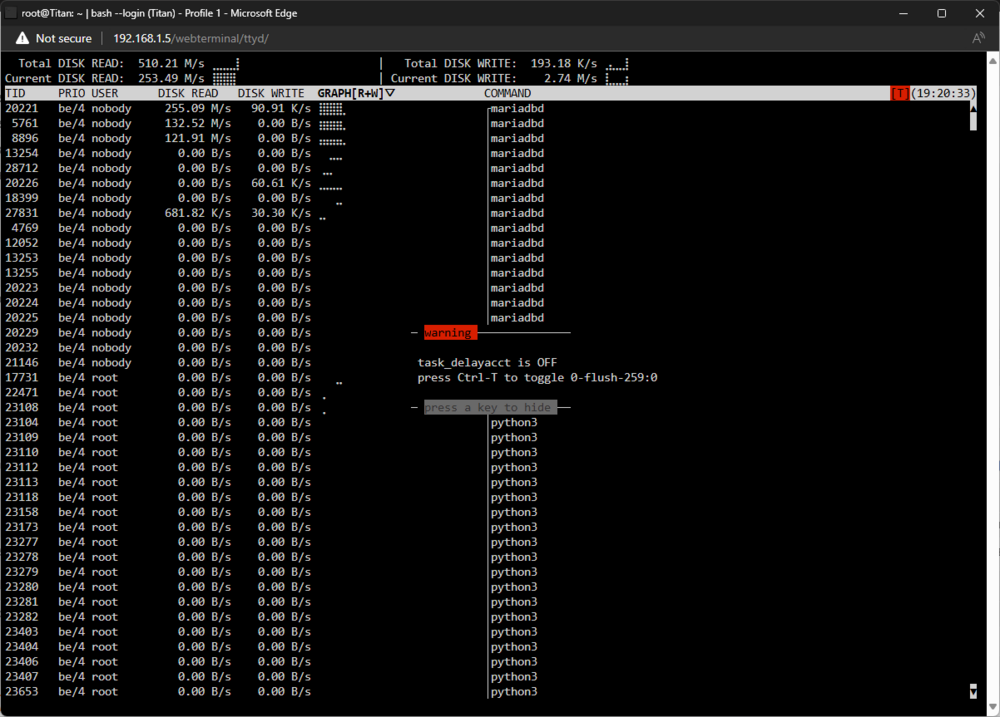Click 30.30 K/s disk write value
The image size is (1000, 717).
tap(281, 213)
